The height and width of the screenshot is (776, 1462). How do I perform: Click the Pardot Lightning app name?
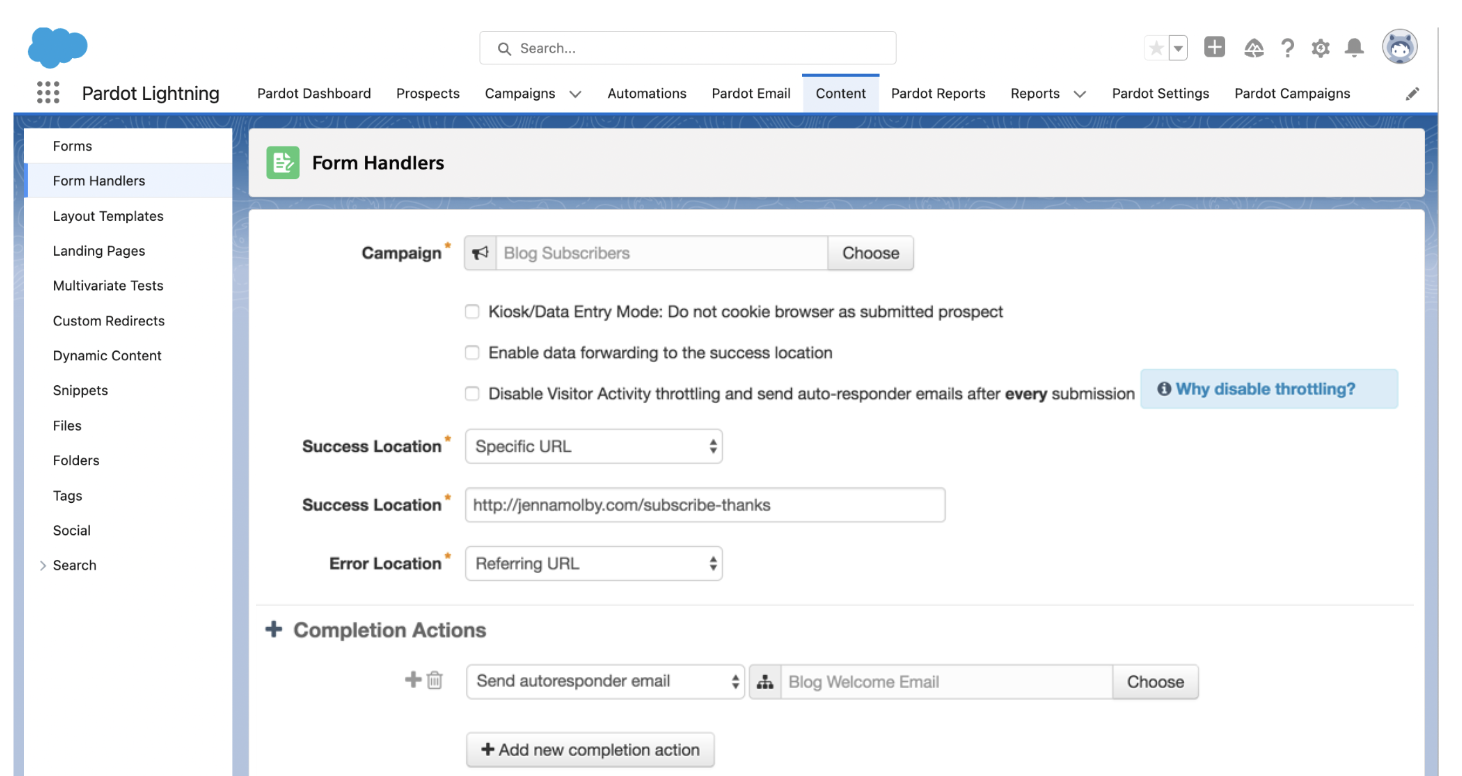151,94
